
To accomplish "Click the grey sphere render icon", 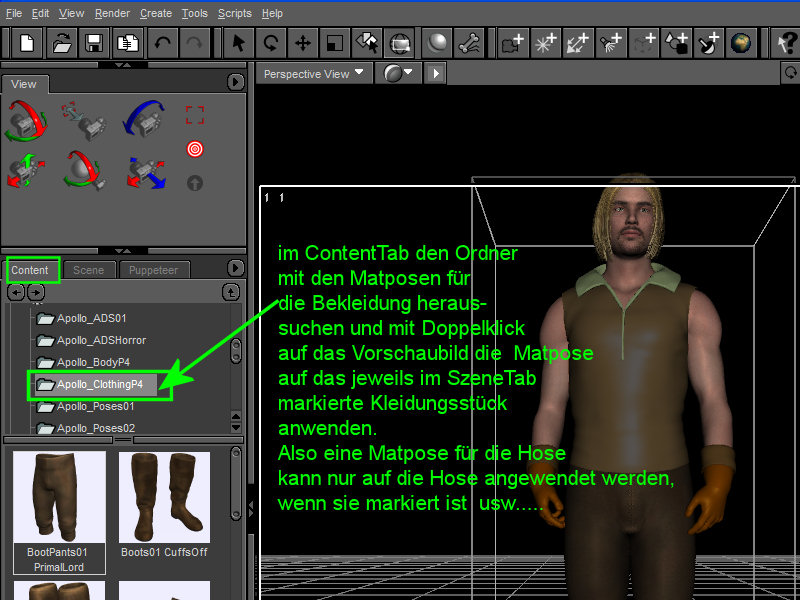I will tap(437, 43).
